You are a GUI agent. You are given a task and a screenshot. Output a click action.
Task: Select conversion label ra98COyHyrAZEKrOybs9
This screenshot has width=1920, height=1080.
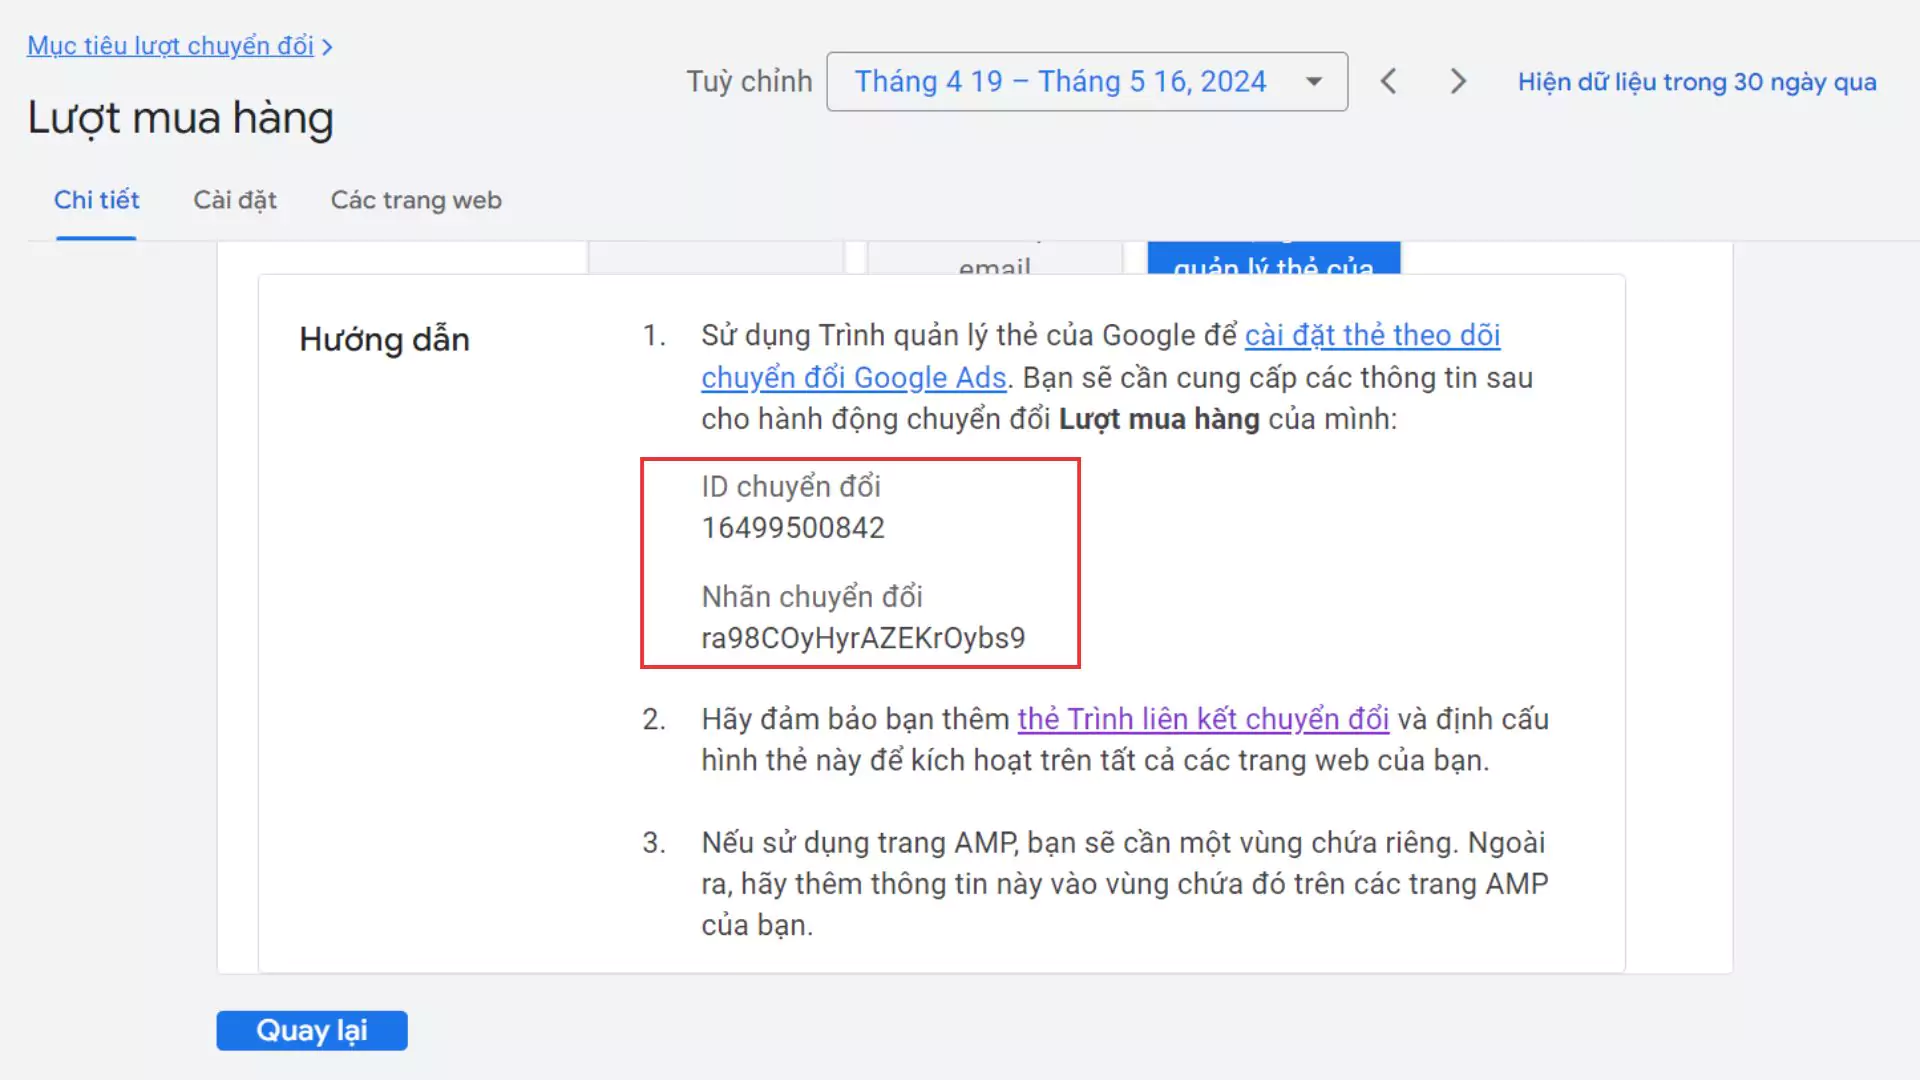click(x=863, y=638)
